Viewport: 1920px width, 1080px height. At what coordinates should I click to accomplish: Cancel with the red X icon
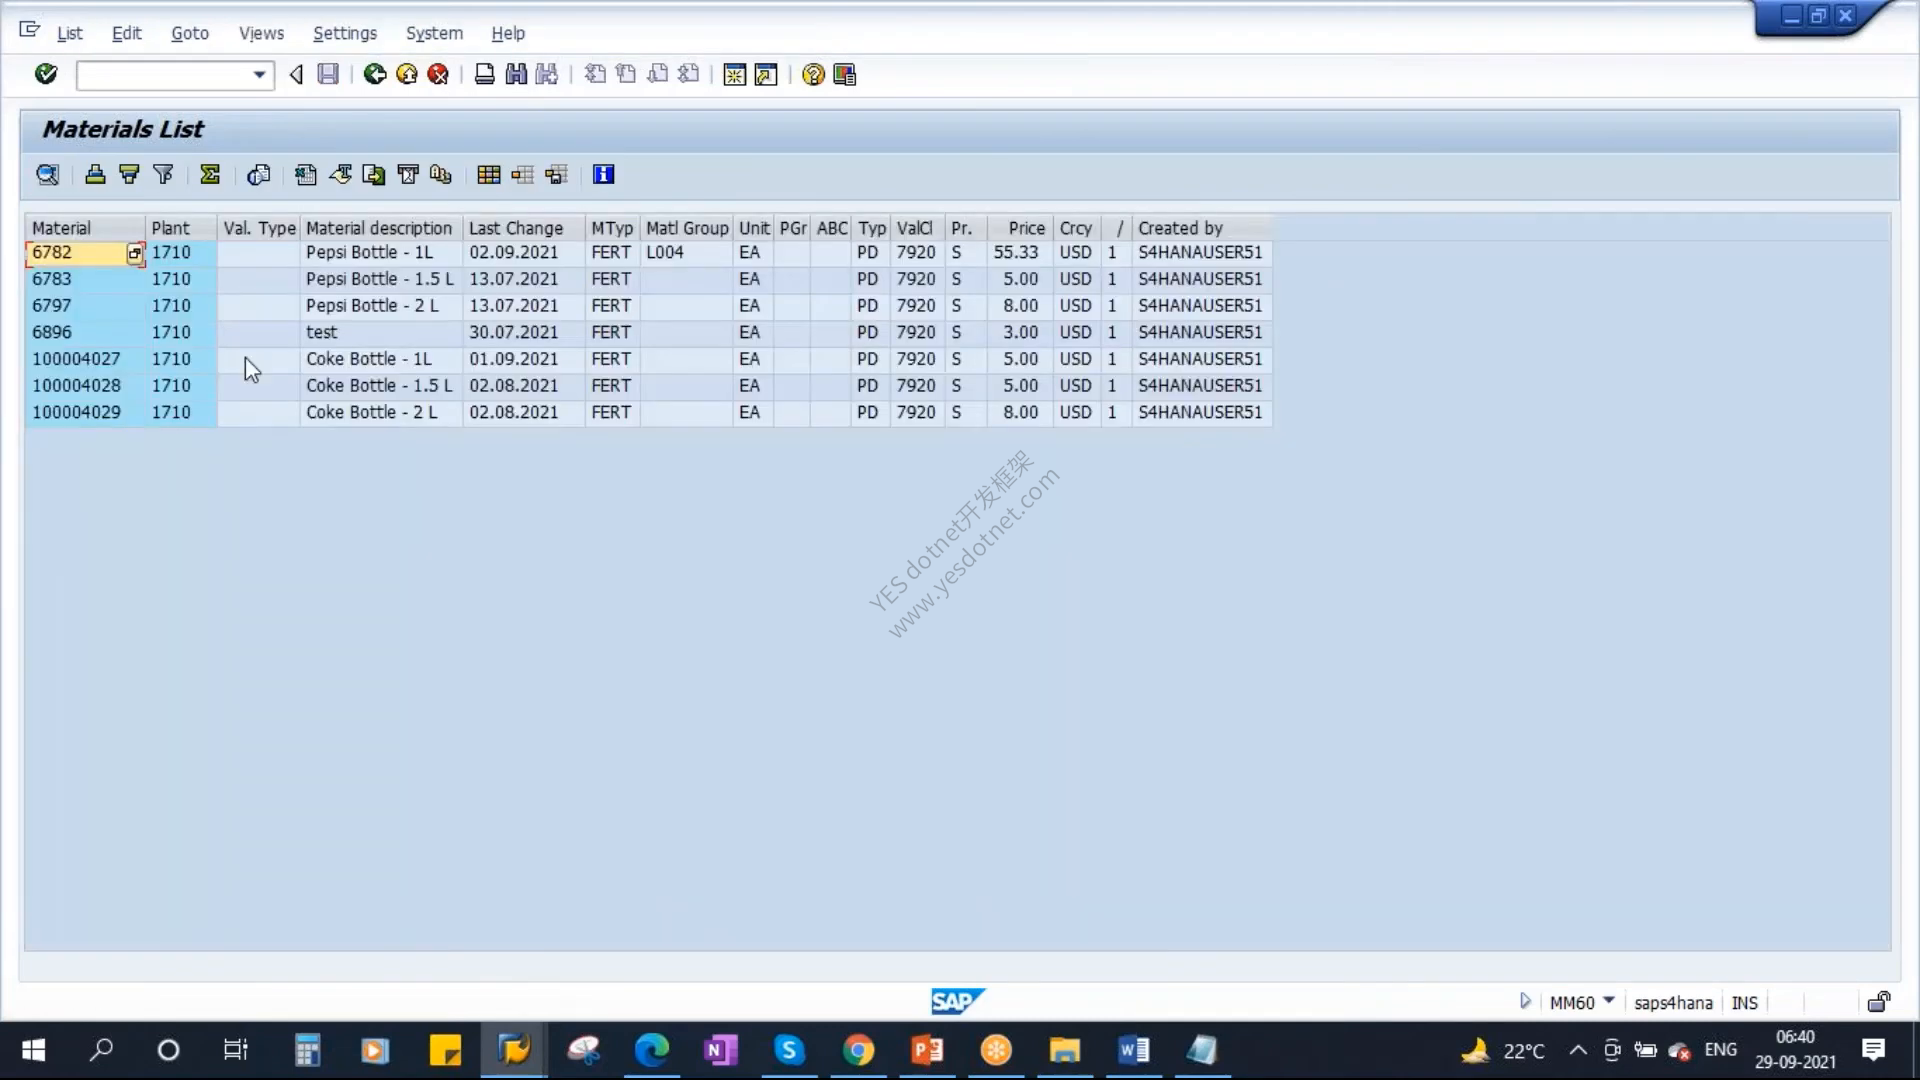pyautogui.click(x=438, y=74)
